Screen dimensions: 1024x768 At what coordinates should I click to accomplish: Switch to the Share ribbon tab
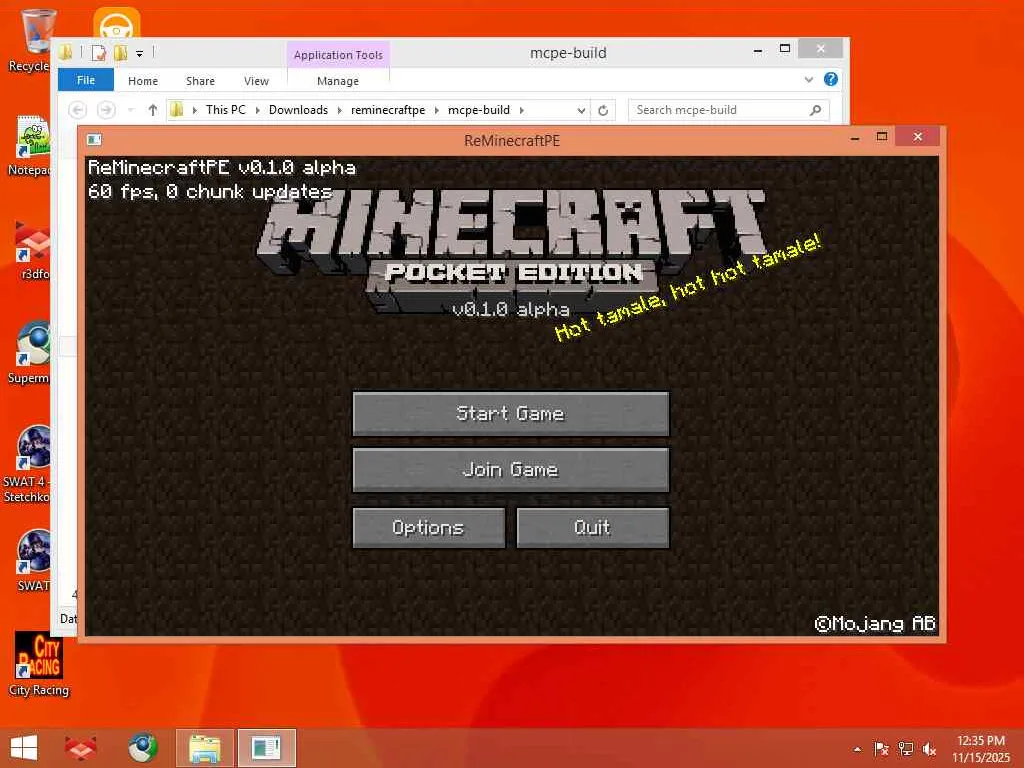pyautogui.click(x=200, y=81)
